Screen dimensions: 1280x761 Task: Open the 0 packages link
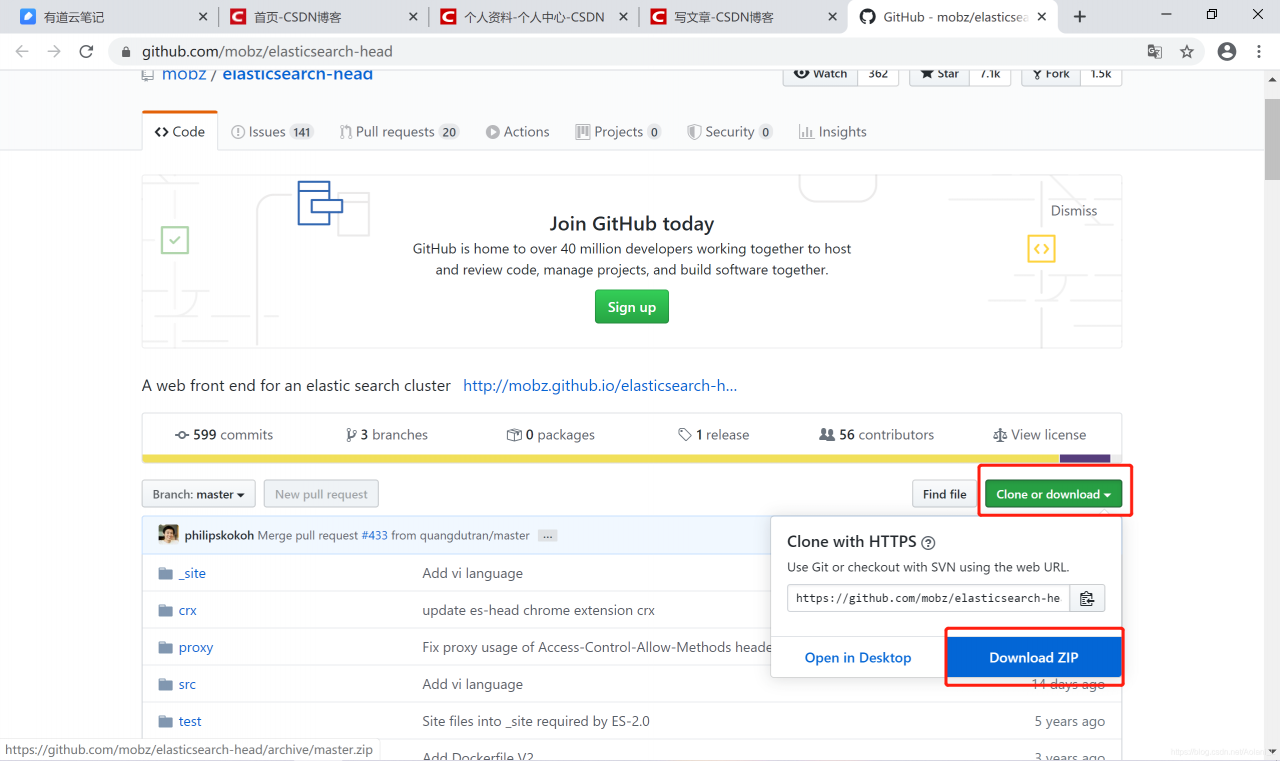click(x=551, y=435)
